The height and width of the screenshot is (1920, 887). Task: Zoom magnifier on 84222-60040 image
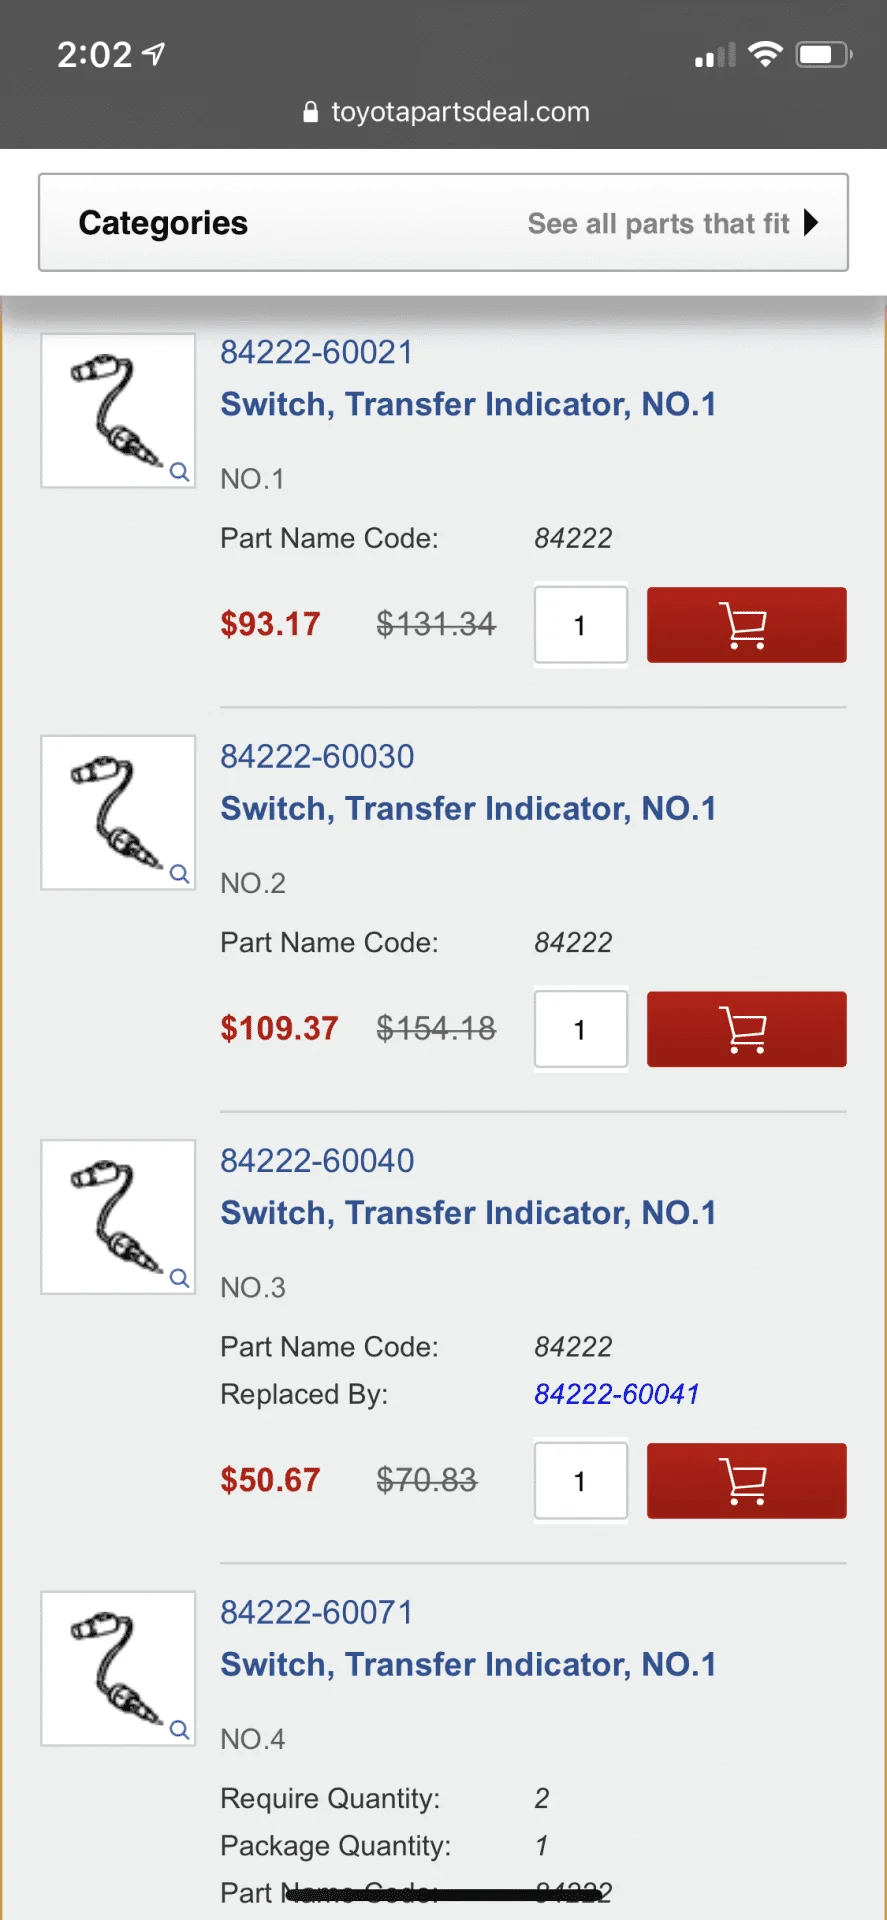click(x=179, y=1278)
